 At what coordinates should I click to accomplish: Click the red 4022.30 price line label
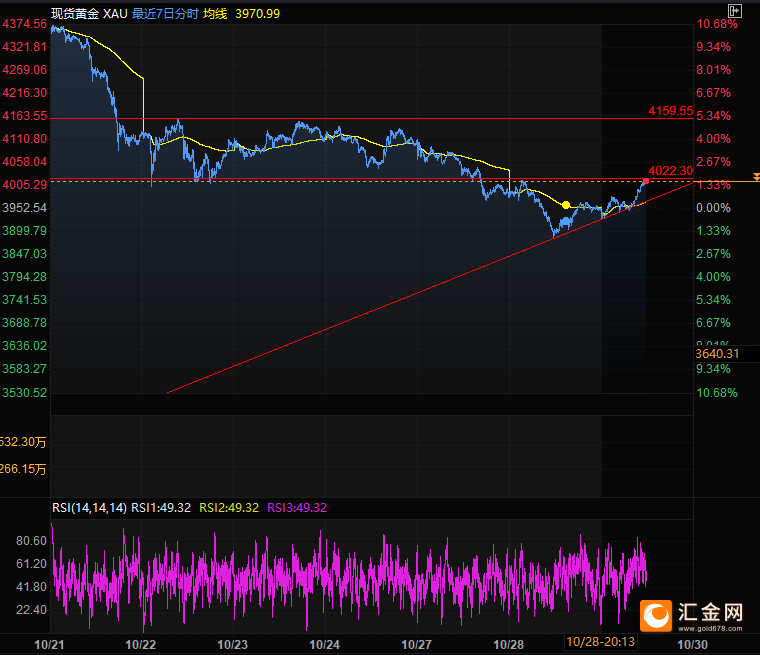pos(671,171)
